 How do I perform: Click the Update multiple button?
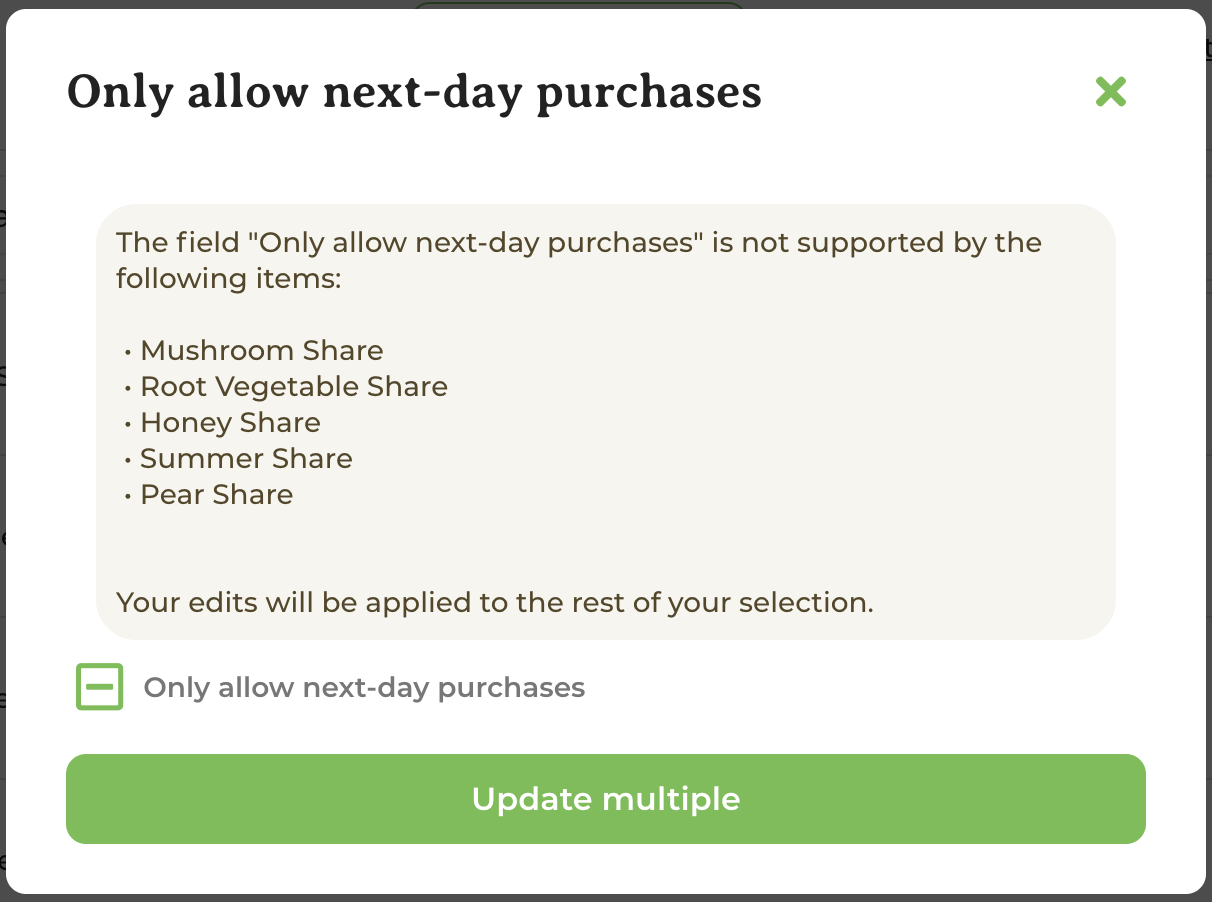606,799
